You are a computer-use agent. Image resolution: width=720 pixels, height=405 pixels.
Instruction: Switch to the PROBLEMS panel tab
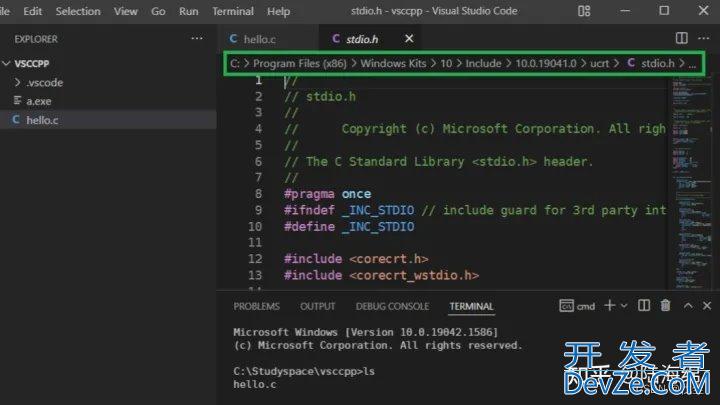[x=256, y=306]
